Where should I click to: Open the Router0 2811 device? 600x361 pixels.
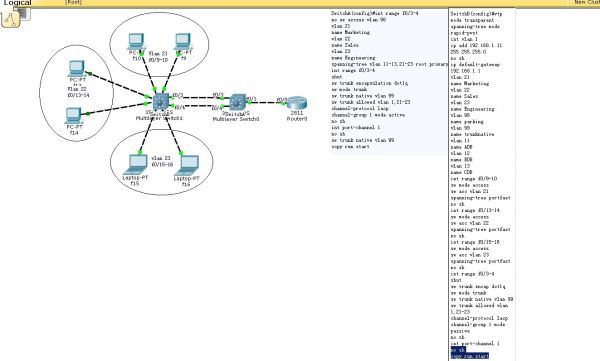click(297, 103)
